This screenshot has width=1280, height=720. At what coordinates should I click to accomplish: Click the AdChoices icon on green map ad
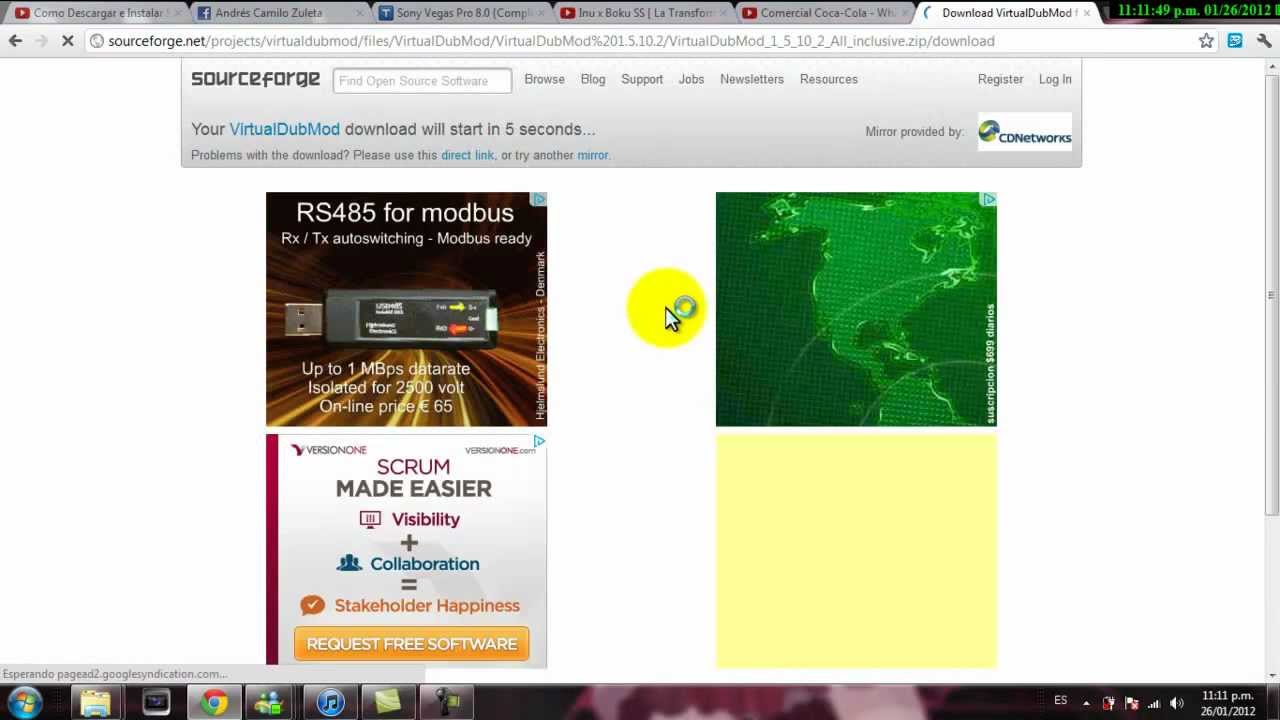pos(989,199)
